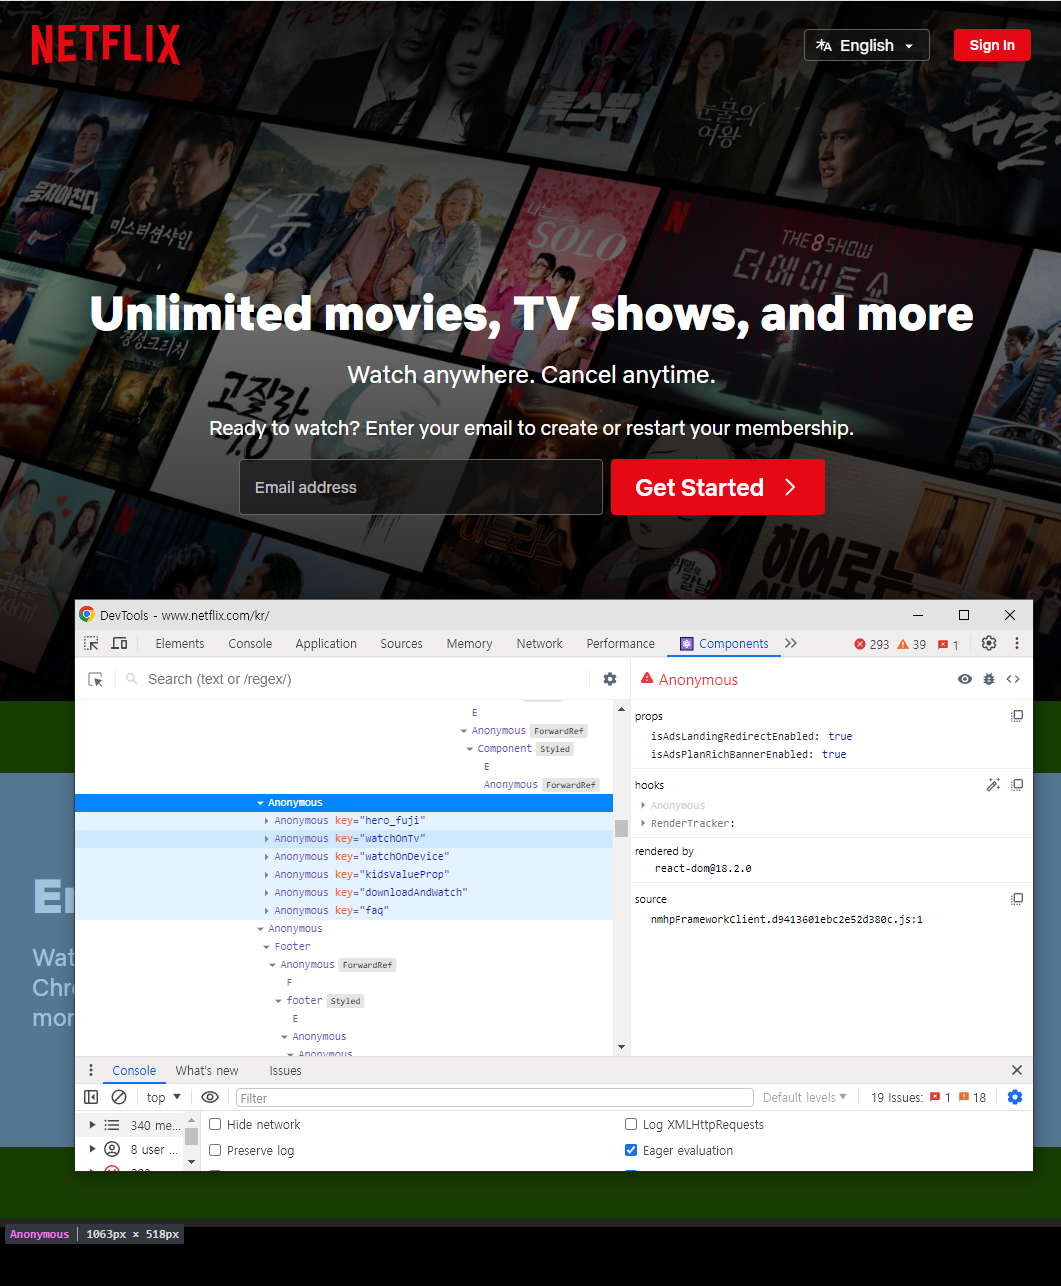Open the Default levels dropdown
The image size is (1061, 1286).
pos(805,1098)
